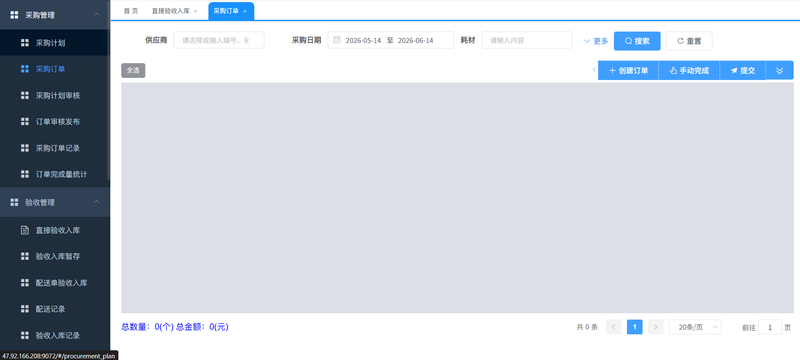
Task: Click the 创建订单 button
Action: pyautogui.click(x=629, y=70)
